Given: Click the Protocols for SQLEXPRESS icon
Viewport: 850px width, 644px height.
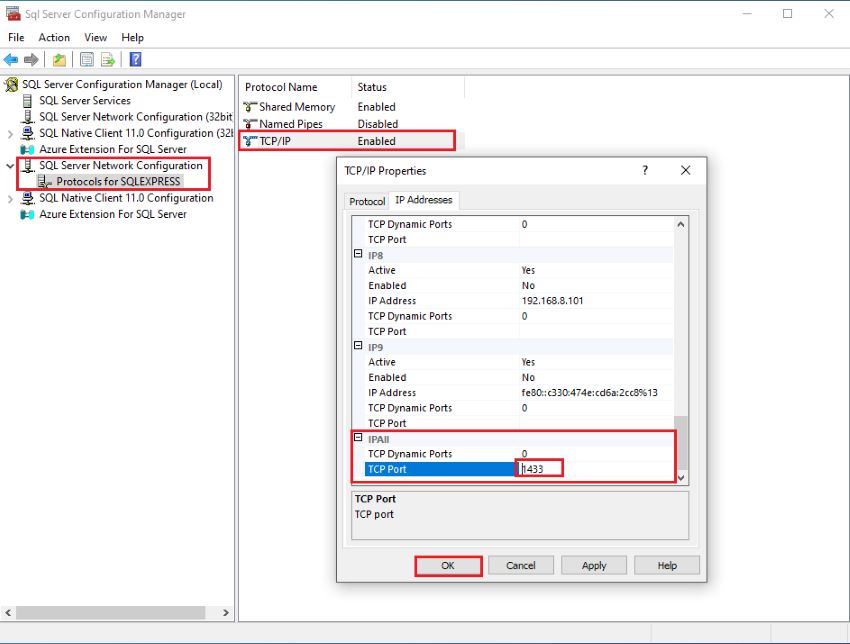Looking at the screenshot, I should click(45, 182).
